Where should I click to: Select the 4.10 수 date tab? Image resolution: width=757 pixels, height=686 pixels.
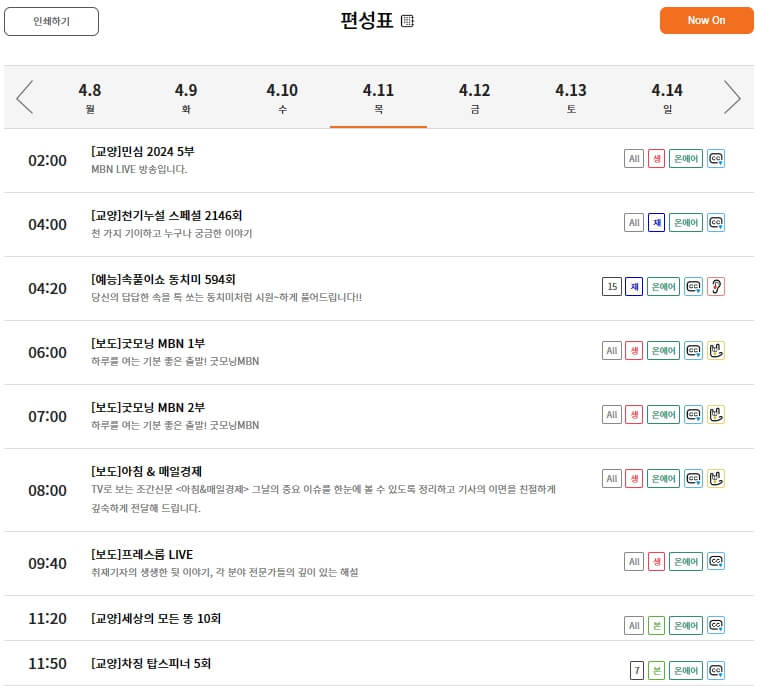coord(282,97)
